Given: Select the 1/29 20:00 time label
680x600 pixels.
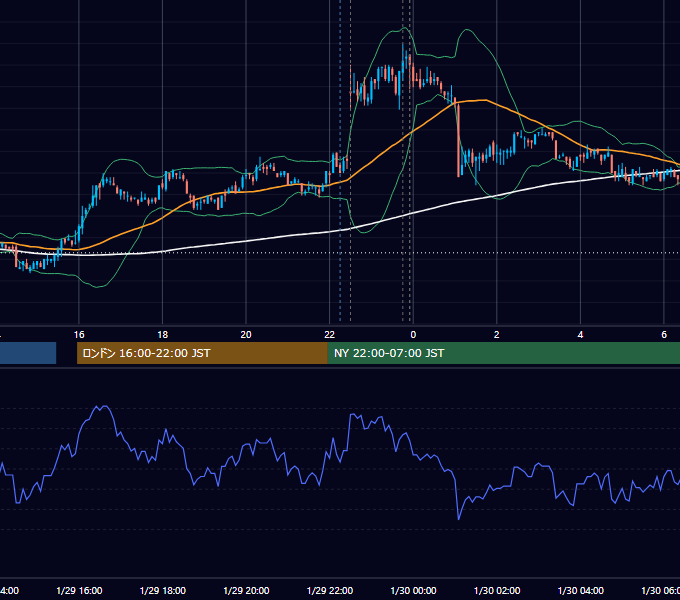Looking at the screenshot, I should 246,591.
